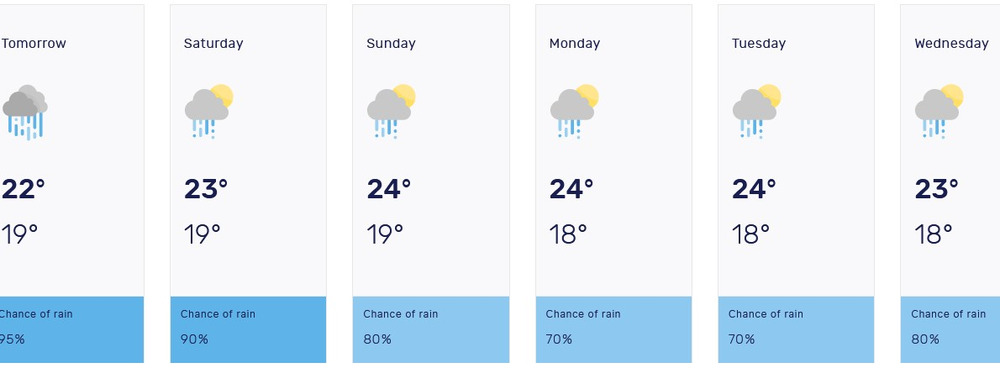Open the Wednesday forecast heading
The height and width of the screenshot is (368, 1000).
pyautogui.click(x=952, y=43)
